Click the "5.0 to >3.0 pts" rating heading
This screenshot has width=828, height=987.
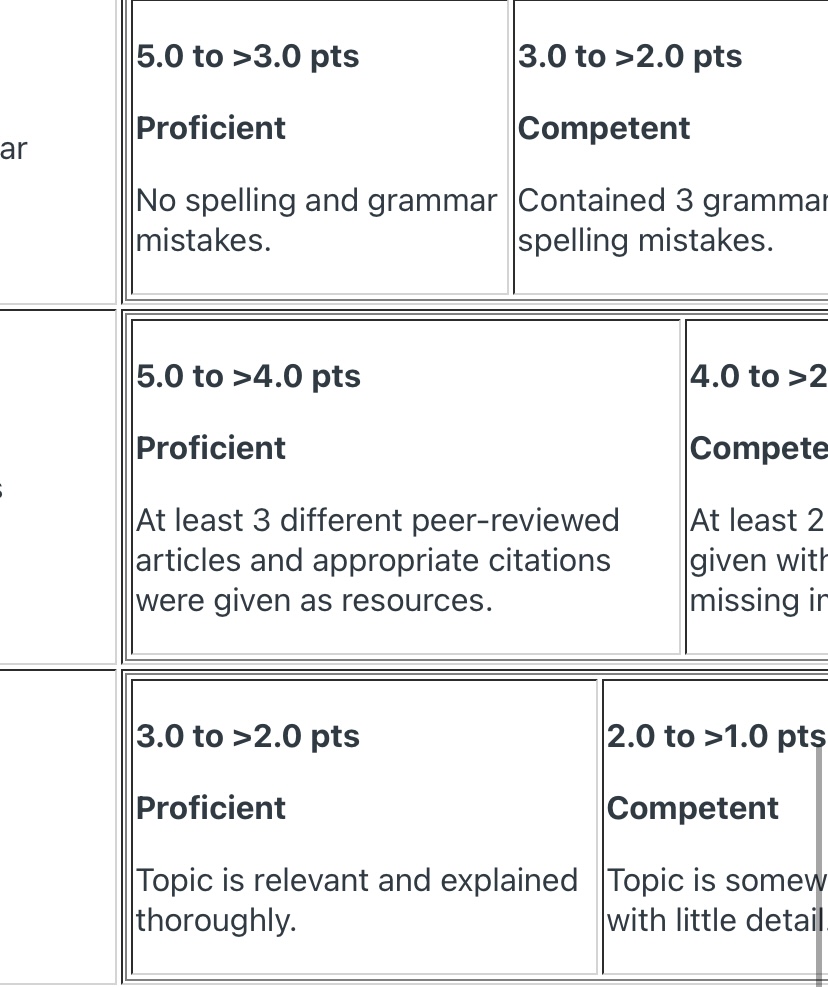click(247, 56)
